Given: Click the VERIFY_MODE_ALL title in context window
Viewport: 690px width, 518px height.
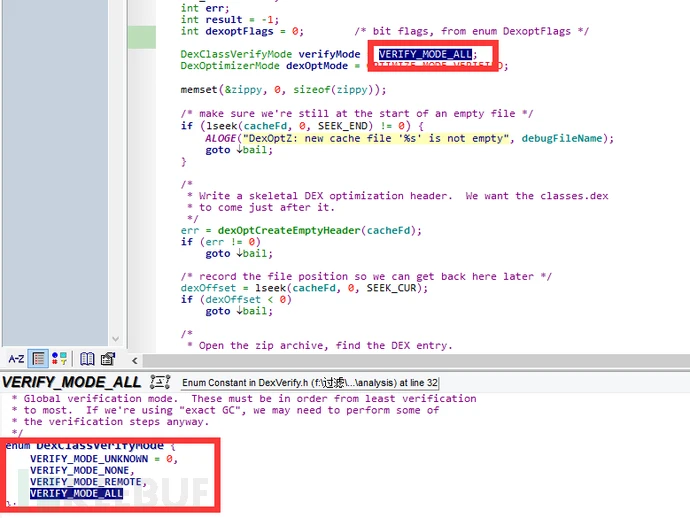Looking at the screenshot, I should click(71, 382).
